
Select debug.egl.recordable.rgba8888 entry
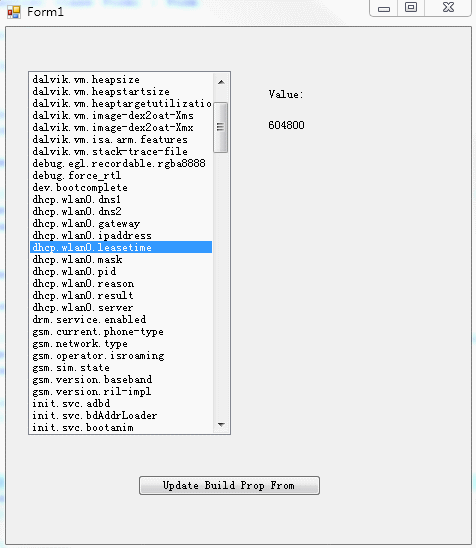coord(121,164)
